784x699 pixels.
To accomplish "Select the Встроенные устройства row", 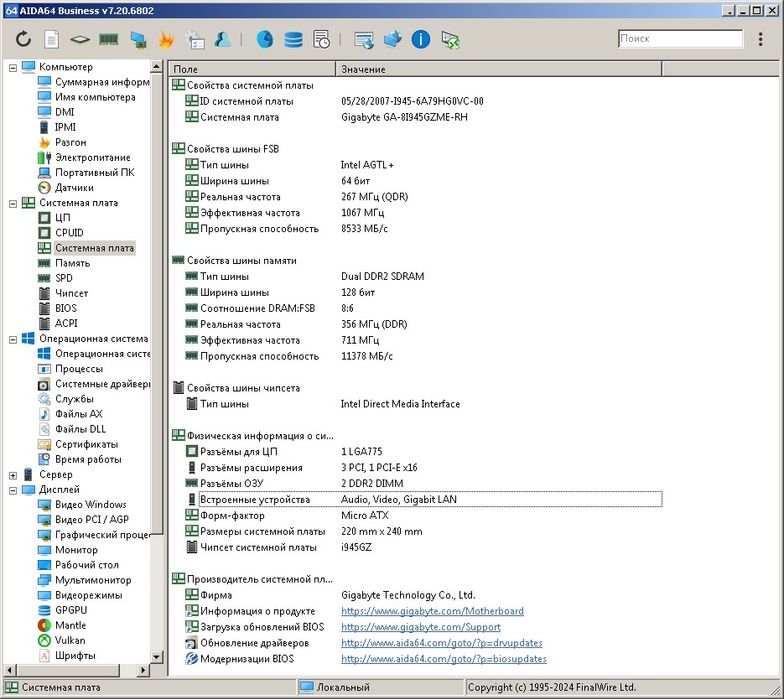I will [x=430, y=499].
